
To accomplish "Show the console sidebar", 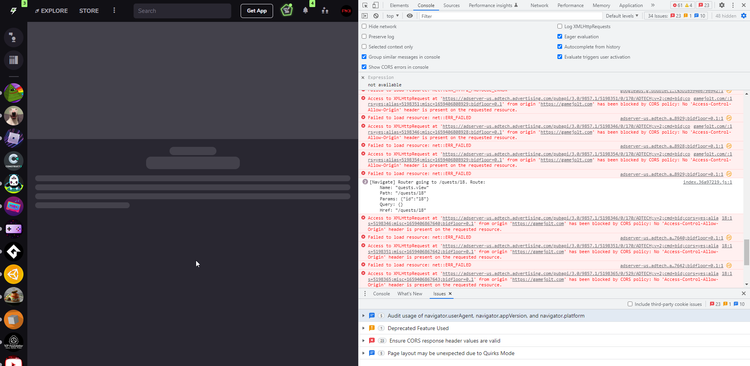I will (365, 16).
